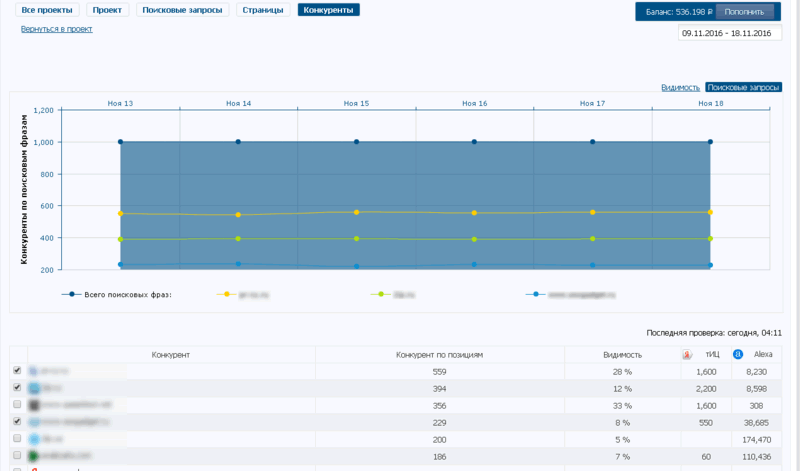The height and width of the screenshot is (471, 800).
Task: Click the Alexa value 174,470
Action: coord(756,439)
